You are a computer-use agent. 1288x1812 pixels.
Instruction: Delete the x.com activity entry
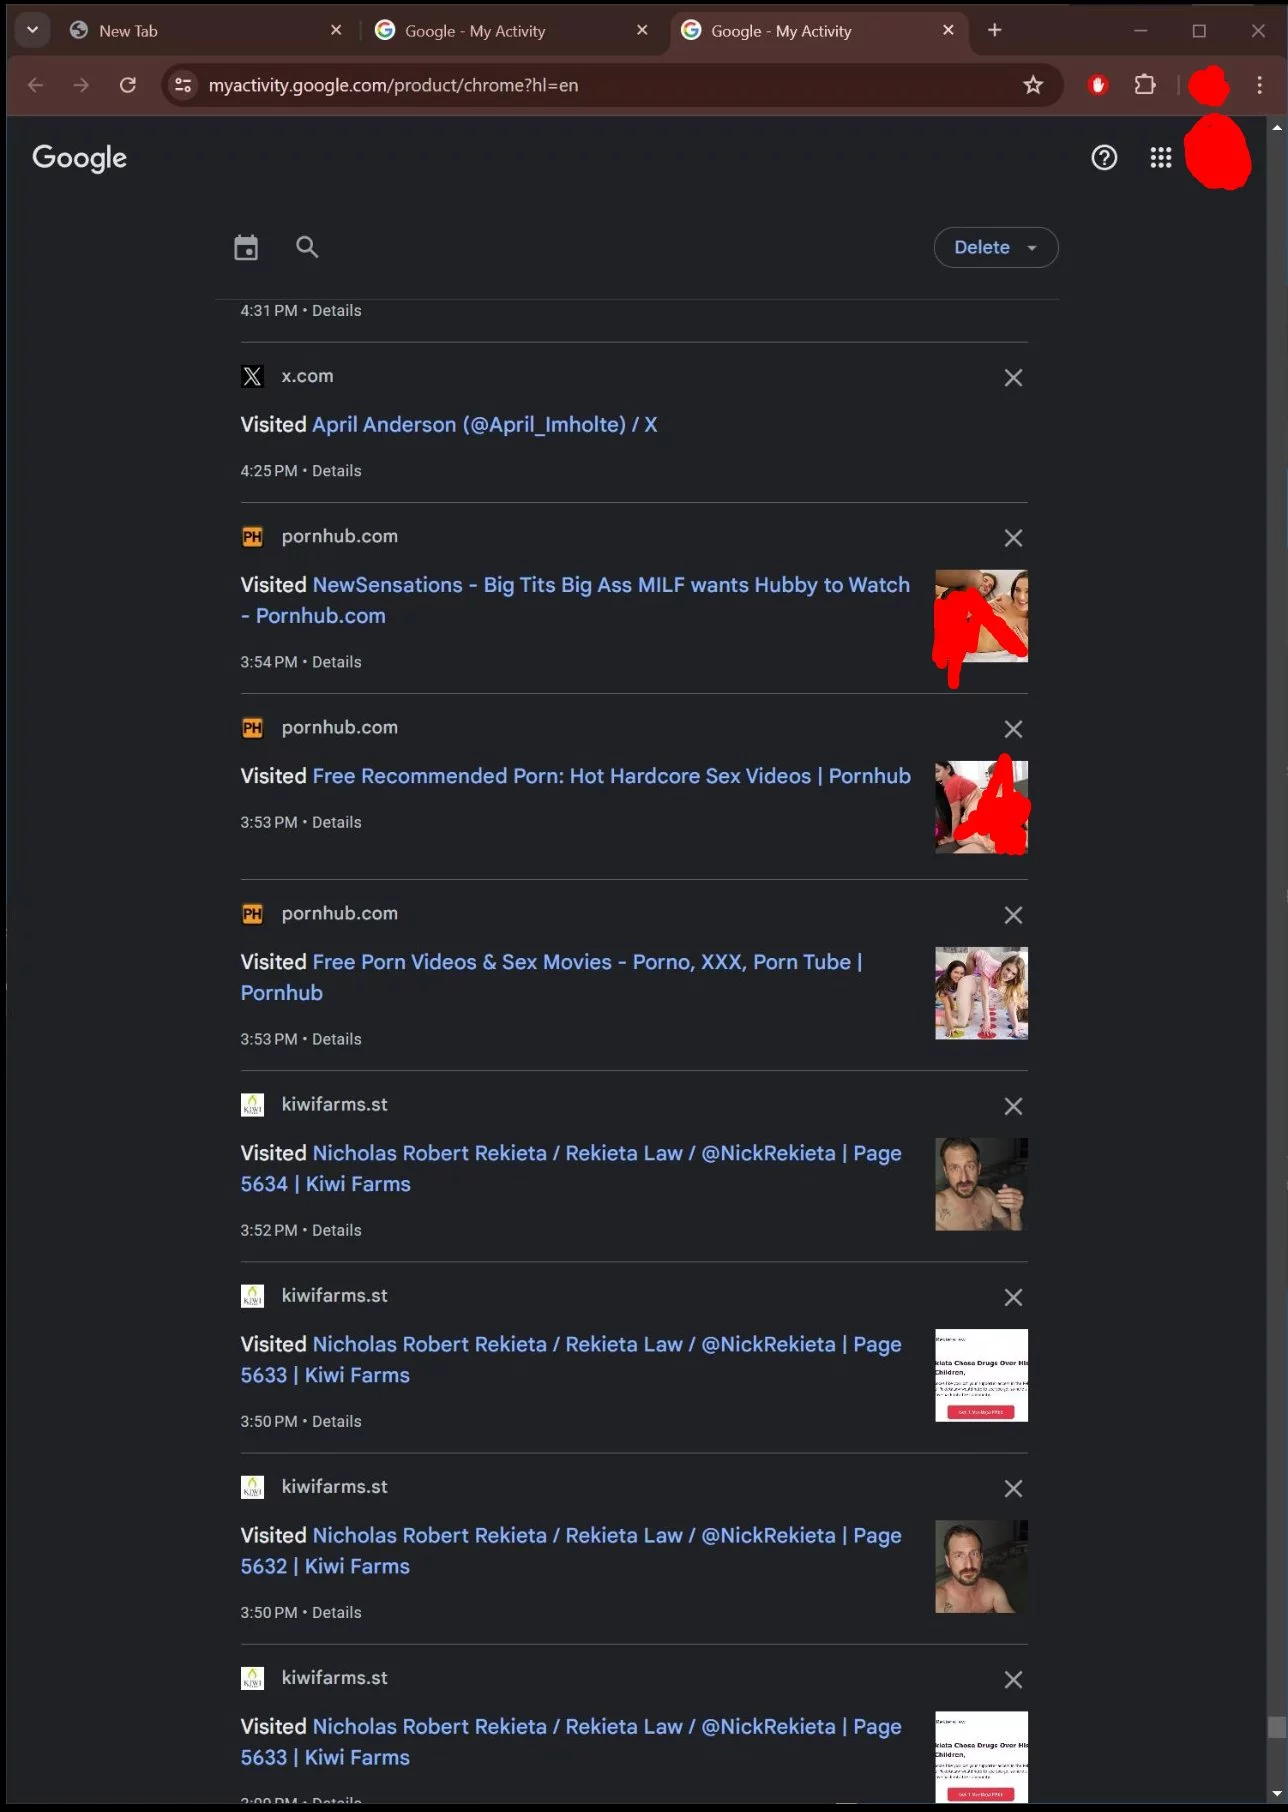point(1013,377)
